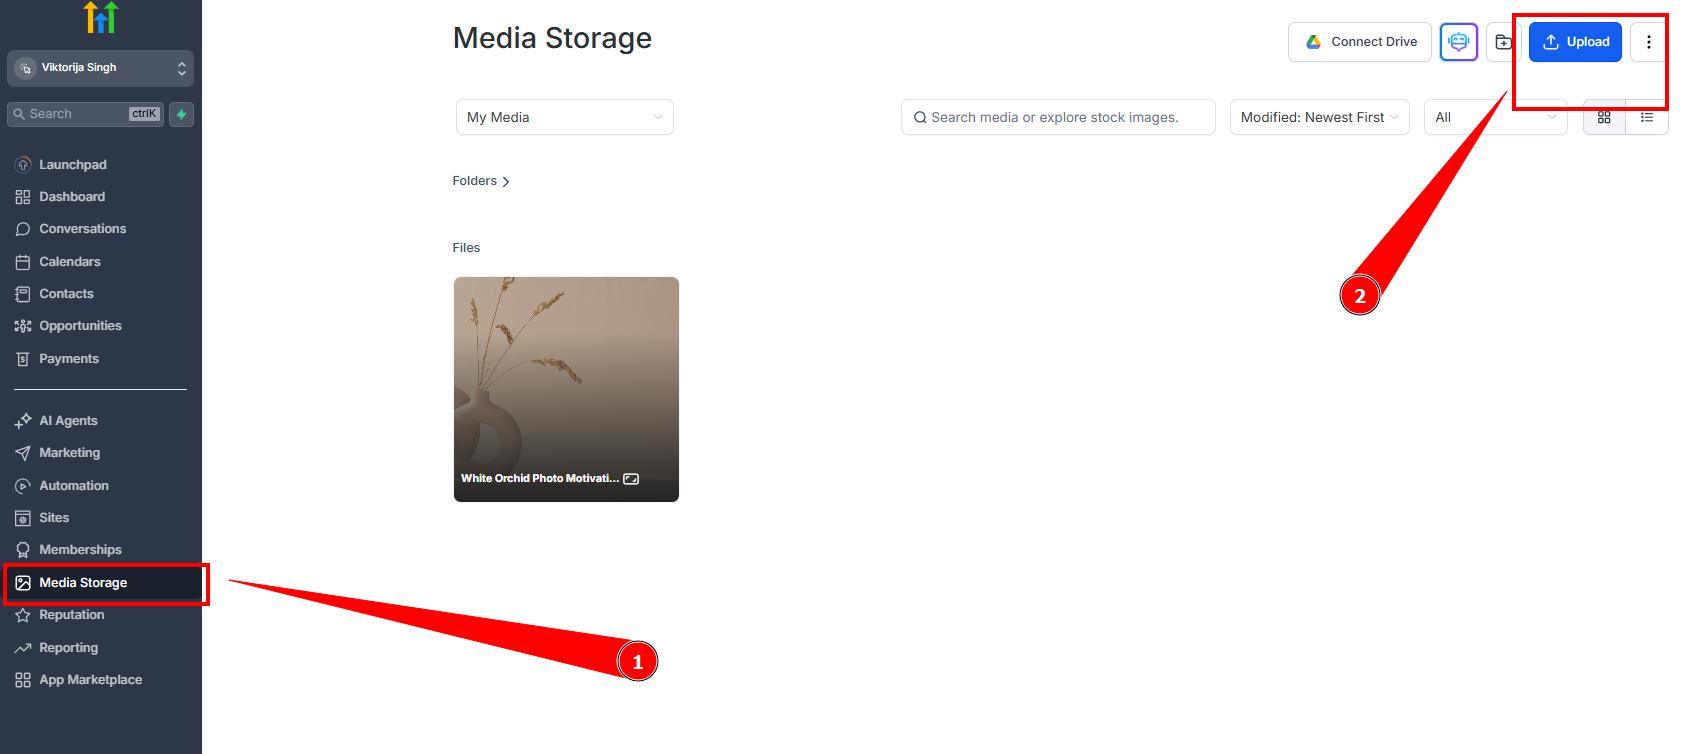
Task: Click the Upload button
Action: coord(1575,42)
